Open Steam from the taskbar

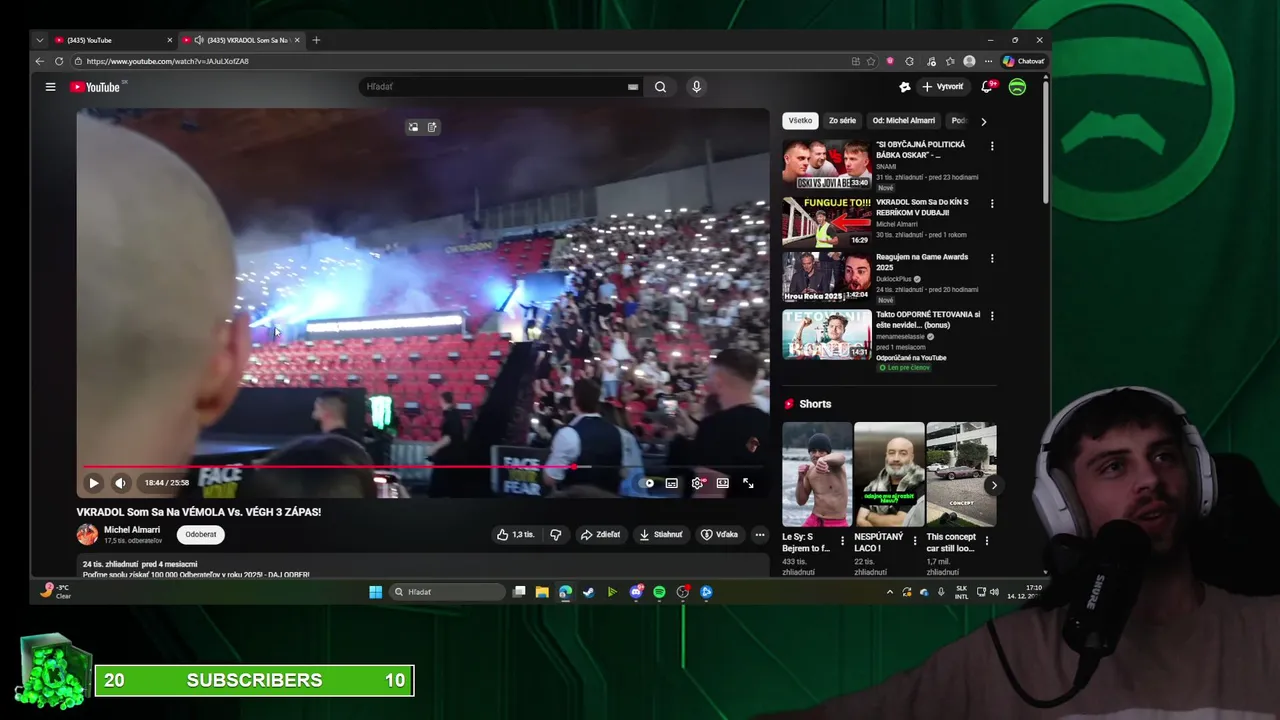click(588, 592)
